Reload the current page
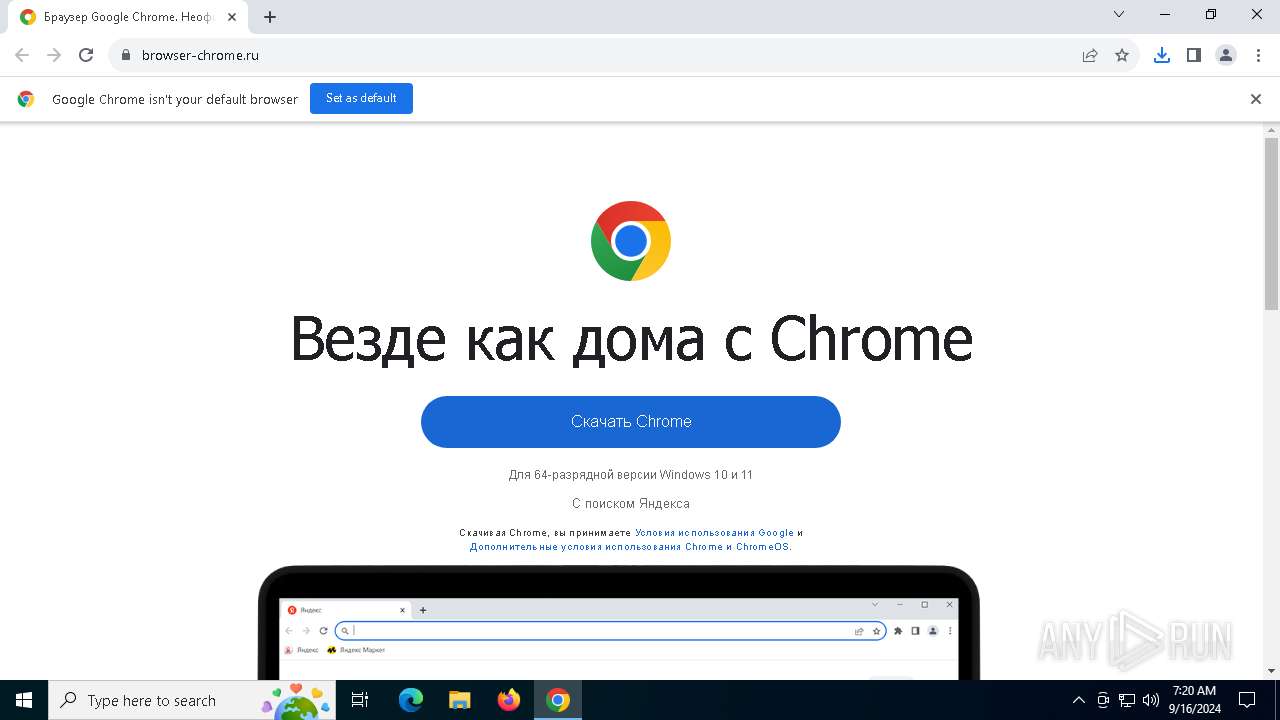The image size is (1280, 720). (x=86, y=55)
